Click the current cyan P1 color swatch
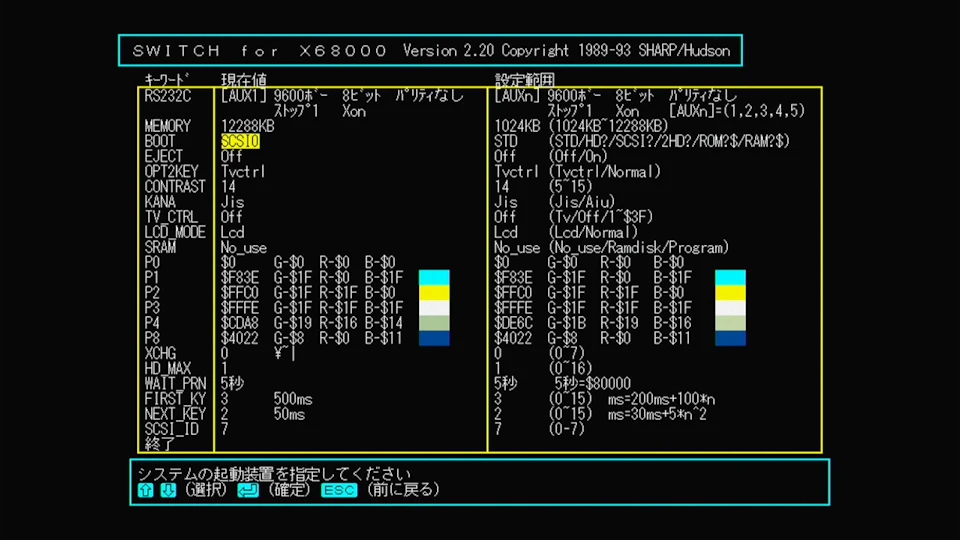The height and width of the screenshot is (540, 960). [434, 277]
